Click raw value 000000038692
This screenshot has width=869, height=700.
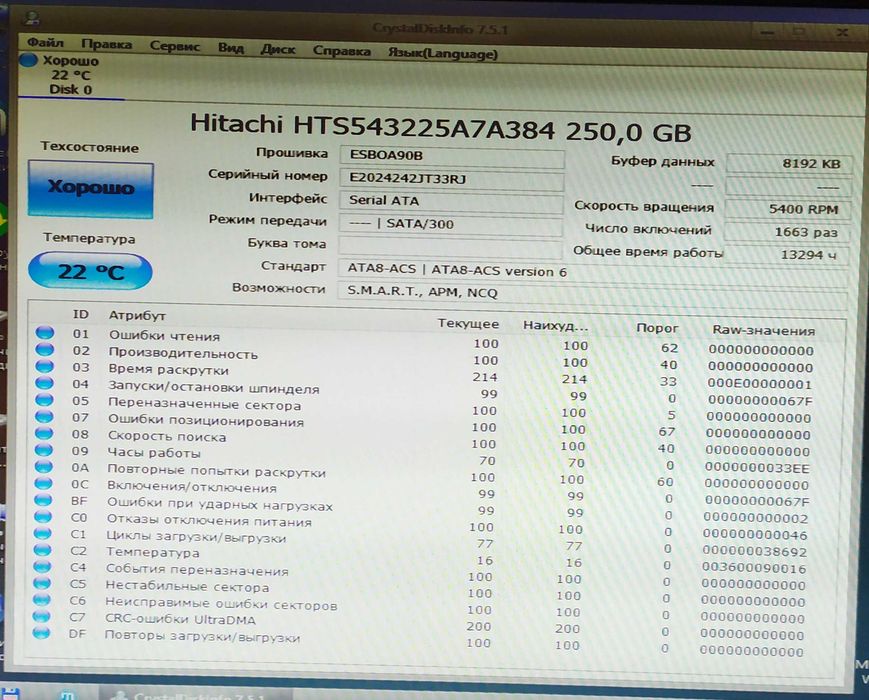pos(755,552)
